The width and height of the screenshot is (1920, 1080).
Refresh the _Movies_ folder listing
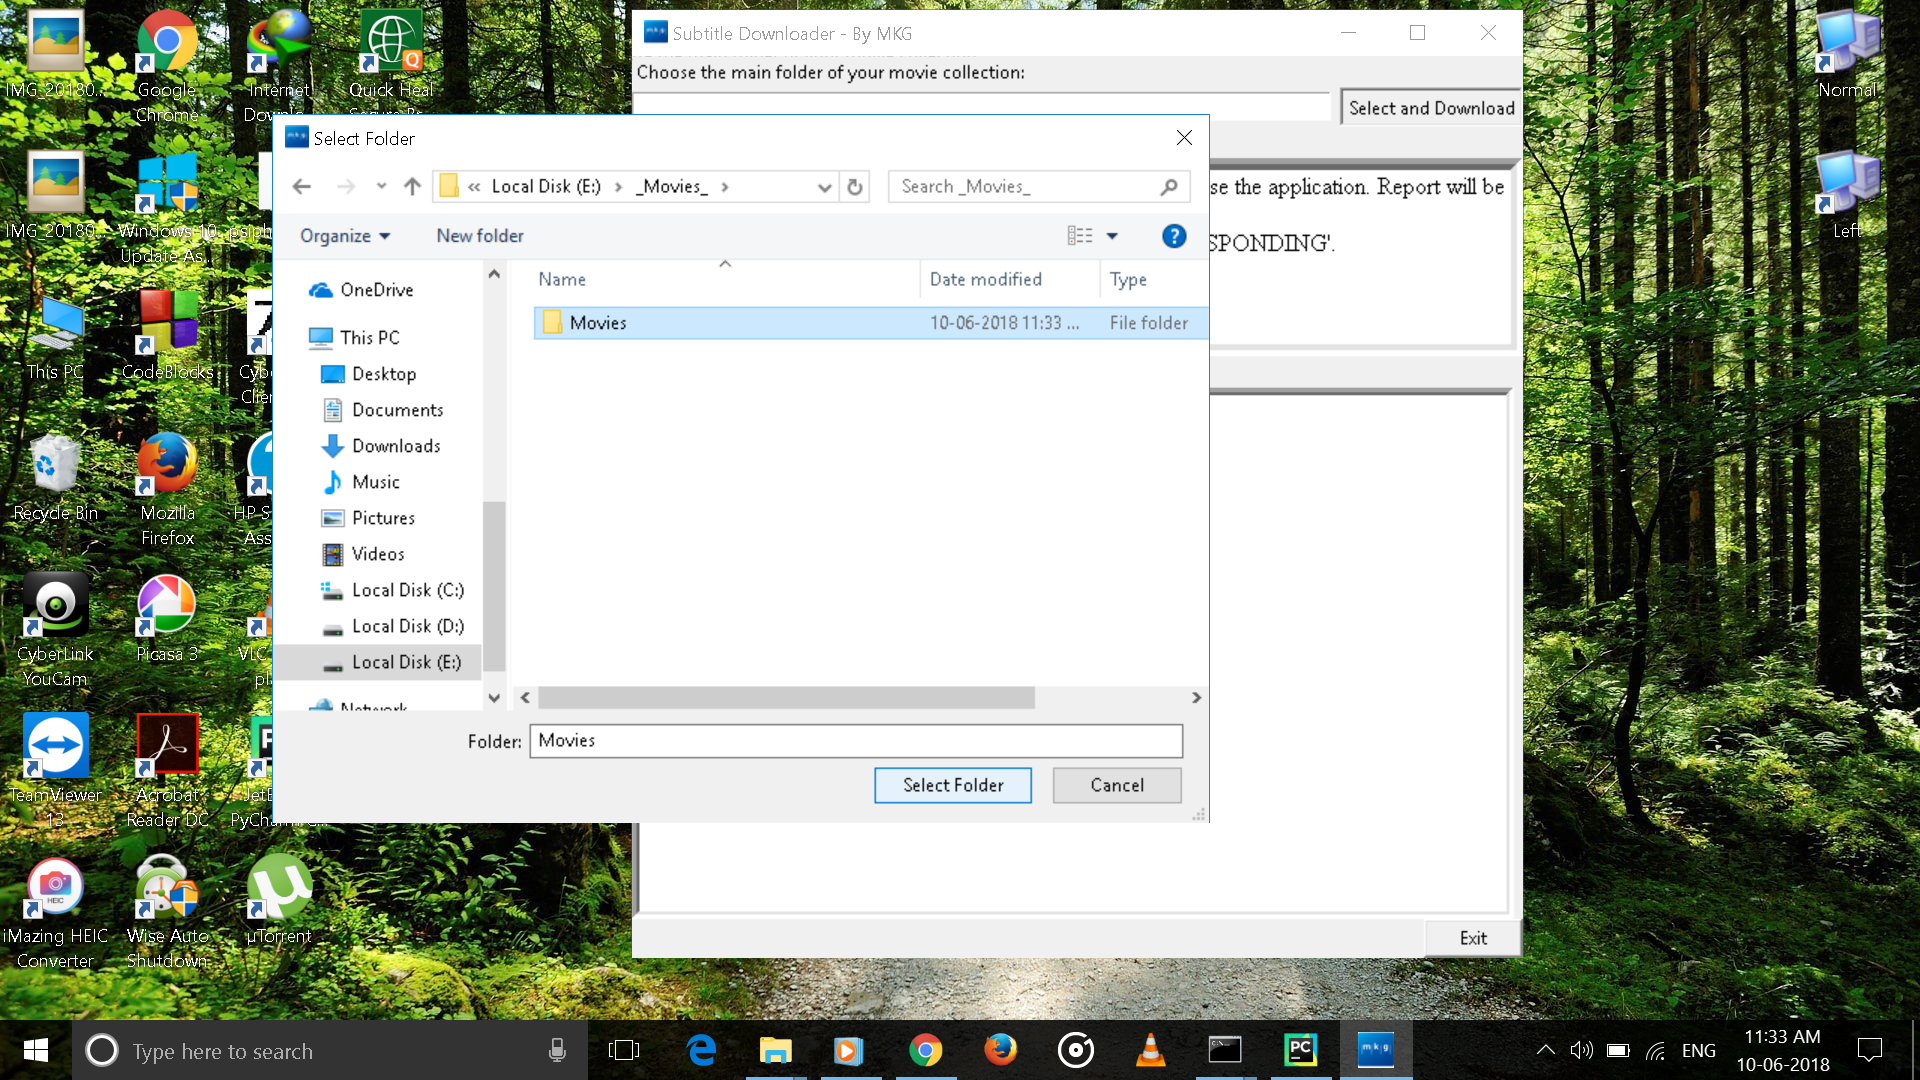point(854,187)
